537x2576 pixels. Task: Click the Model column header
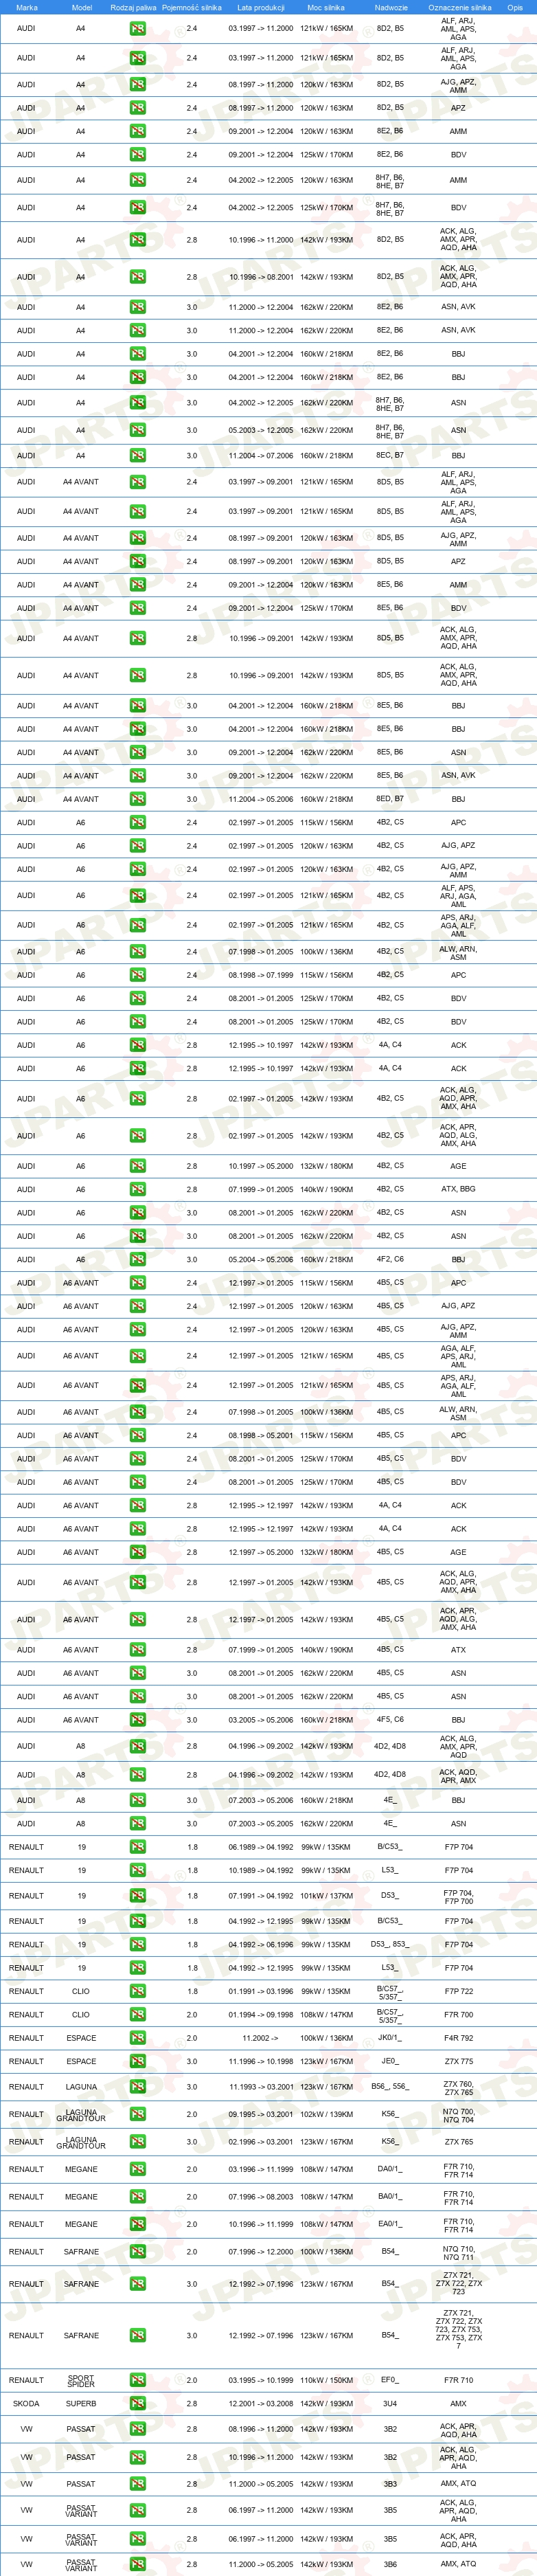(x=82, y=7)
